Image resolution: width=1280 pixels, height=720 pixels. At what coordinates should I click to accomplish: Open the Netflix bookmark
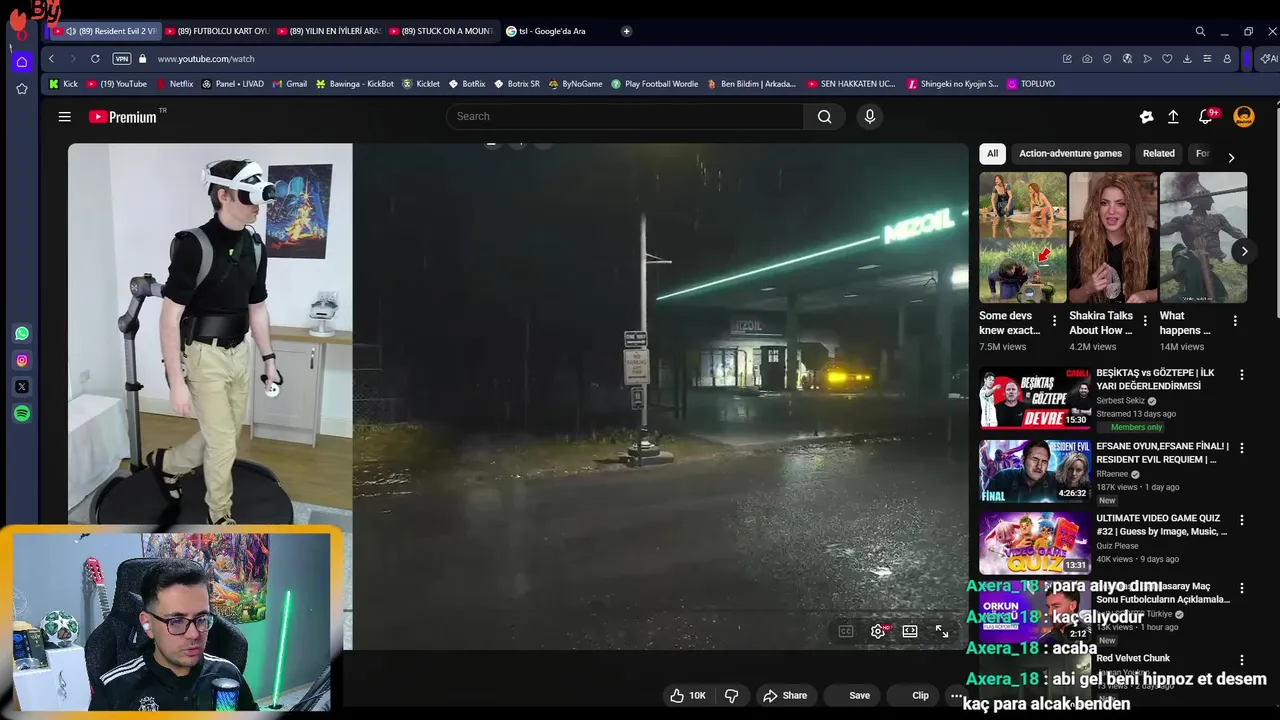173,84
